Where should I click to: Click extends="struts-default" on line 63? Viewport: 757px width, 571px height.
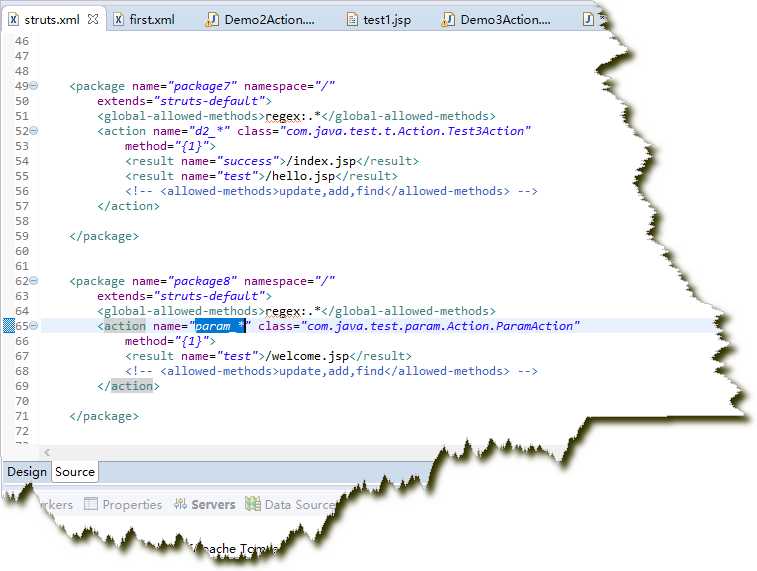(184, 296)
